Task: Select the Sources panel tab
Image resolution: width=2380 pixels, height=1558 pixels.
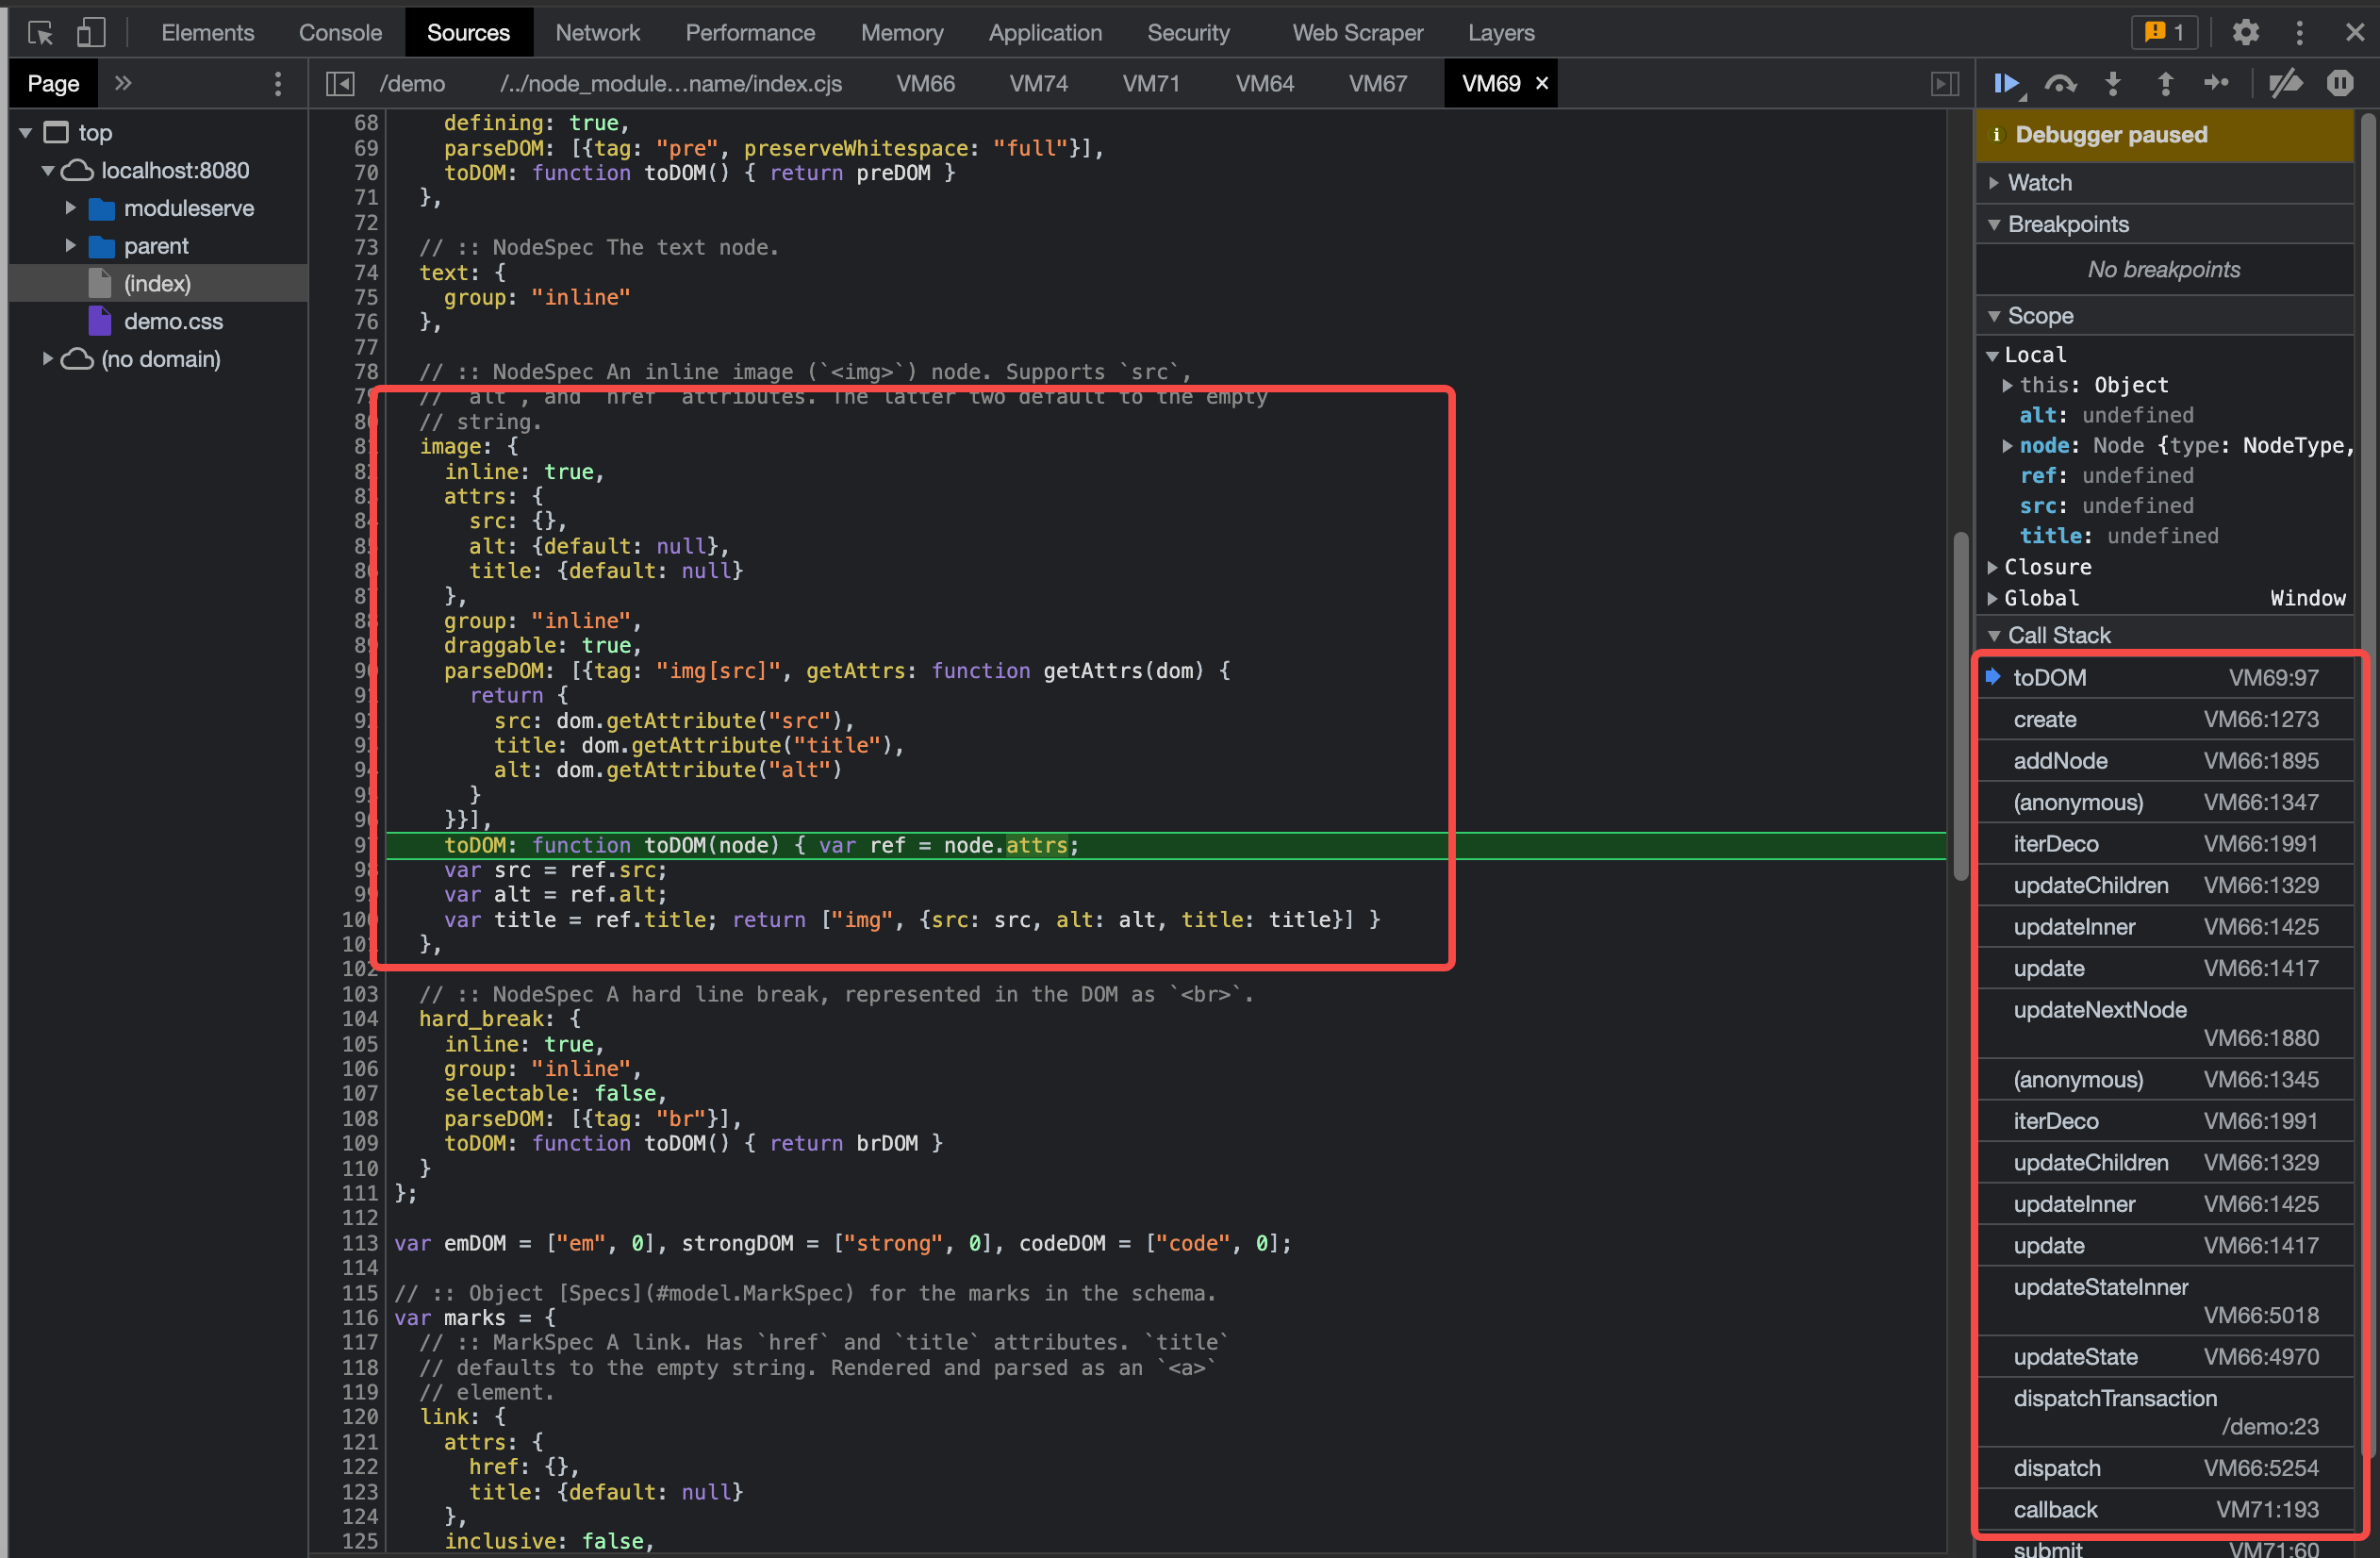Action: [466, 31]
